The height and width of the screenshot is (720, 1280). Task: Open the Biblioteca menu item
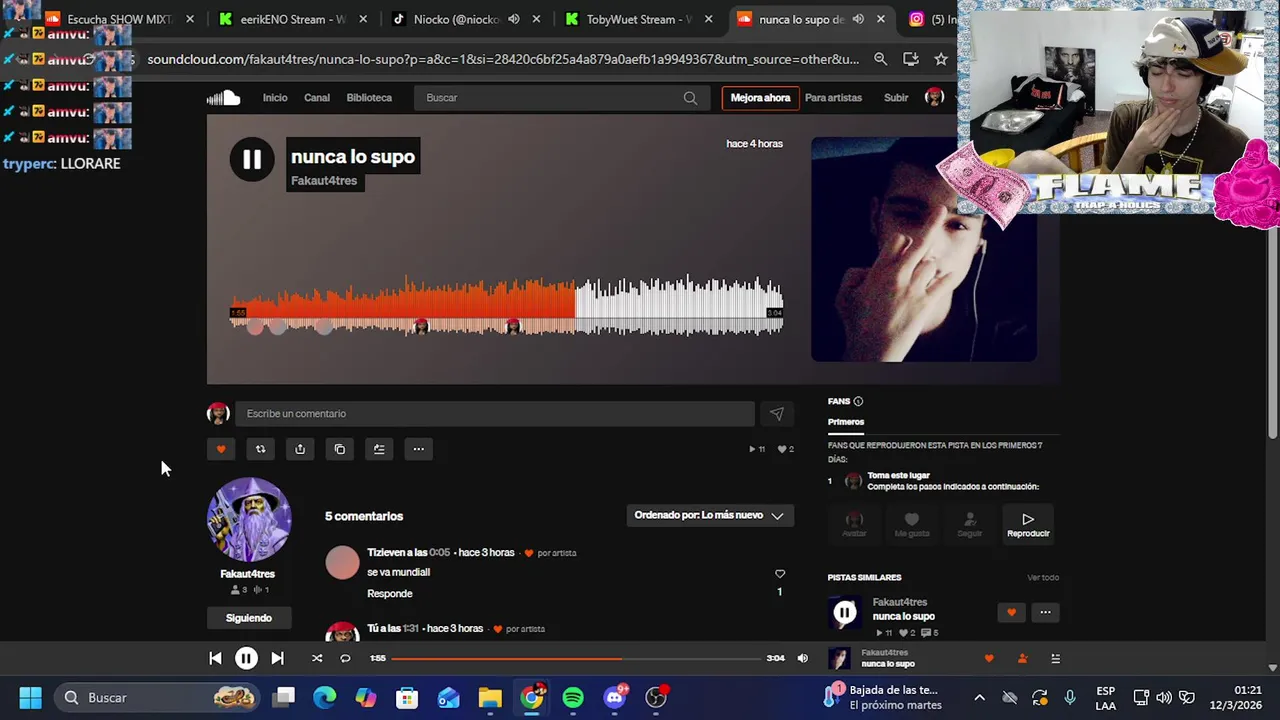(369, 98)
